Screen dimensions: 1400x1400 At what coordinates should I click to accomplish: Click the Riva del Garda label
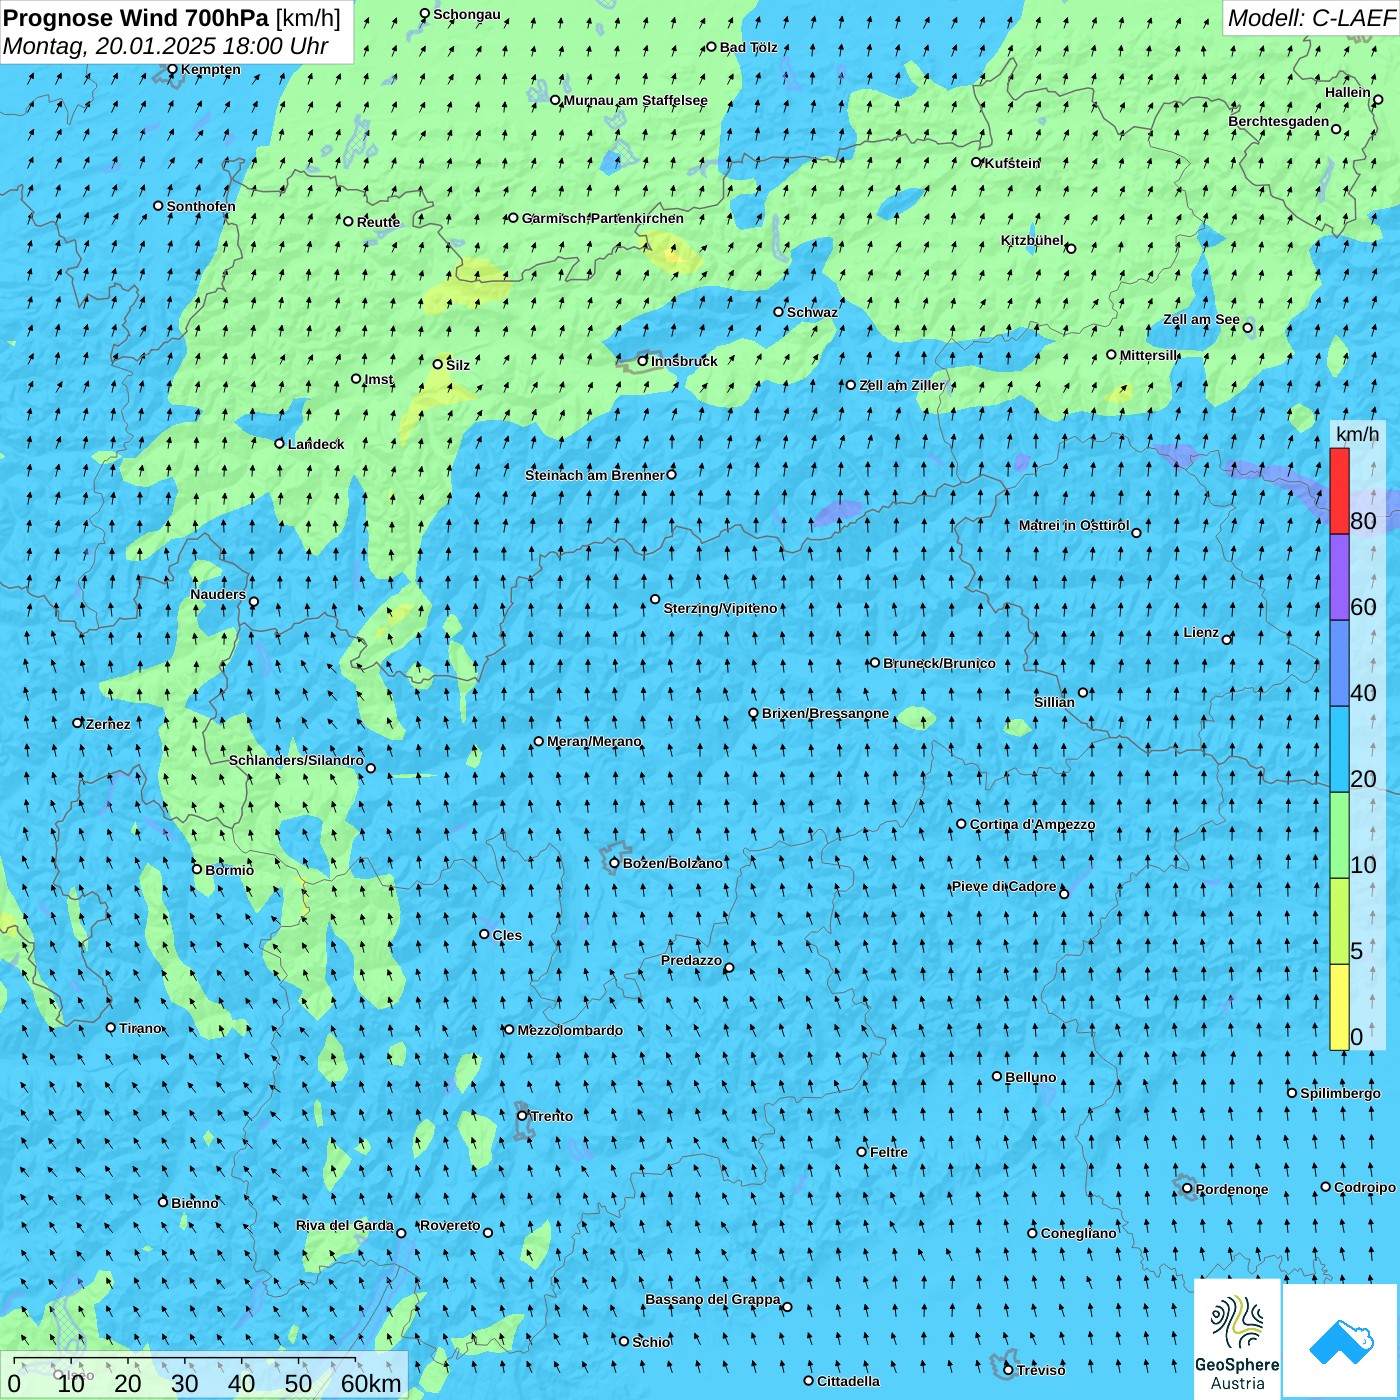345,1225
